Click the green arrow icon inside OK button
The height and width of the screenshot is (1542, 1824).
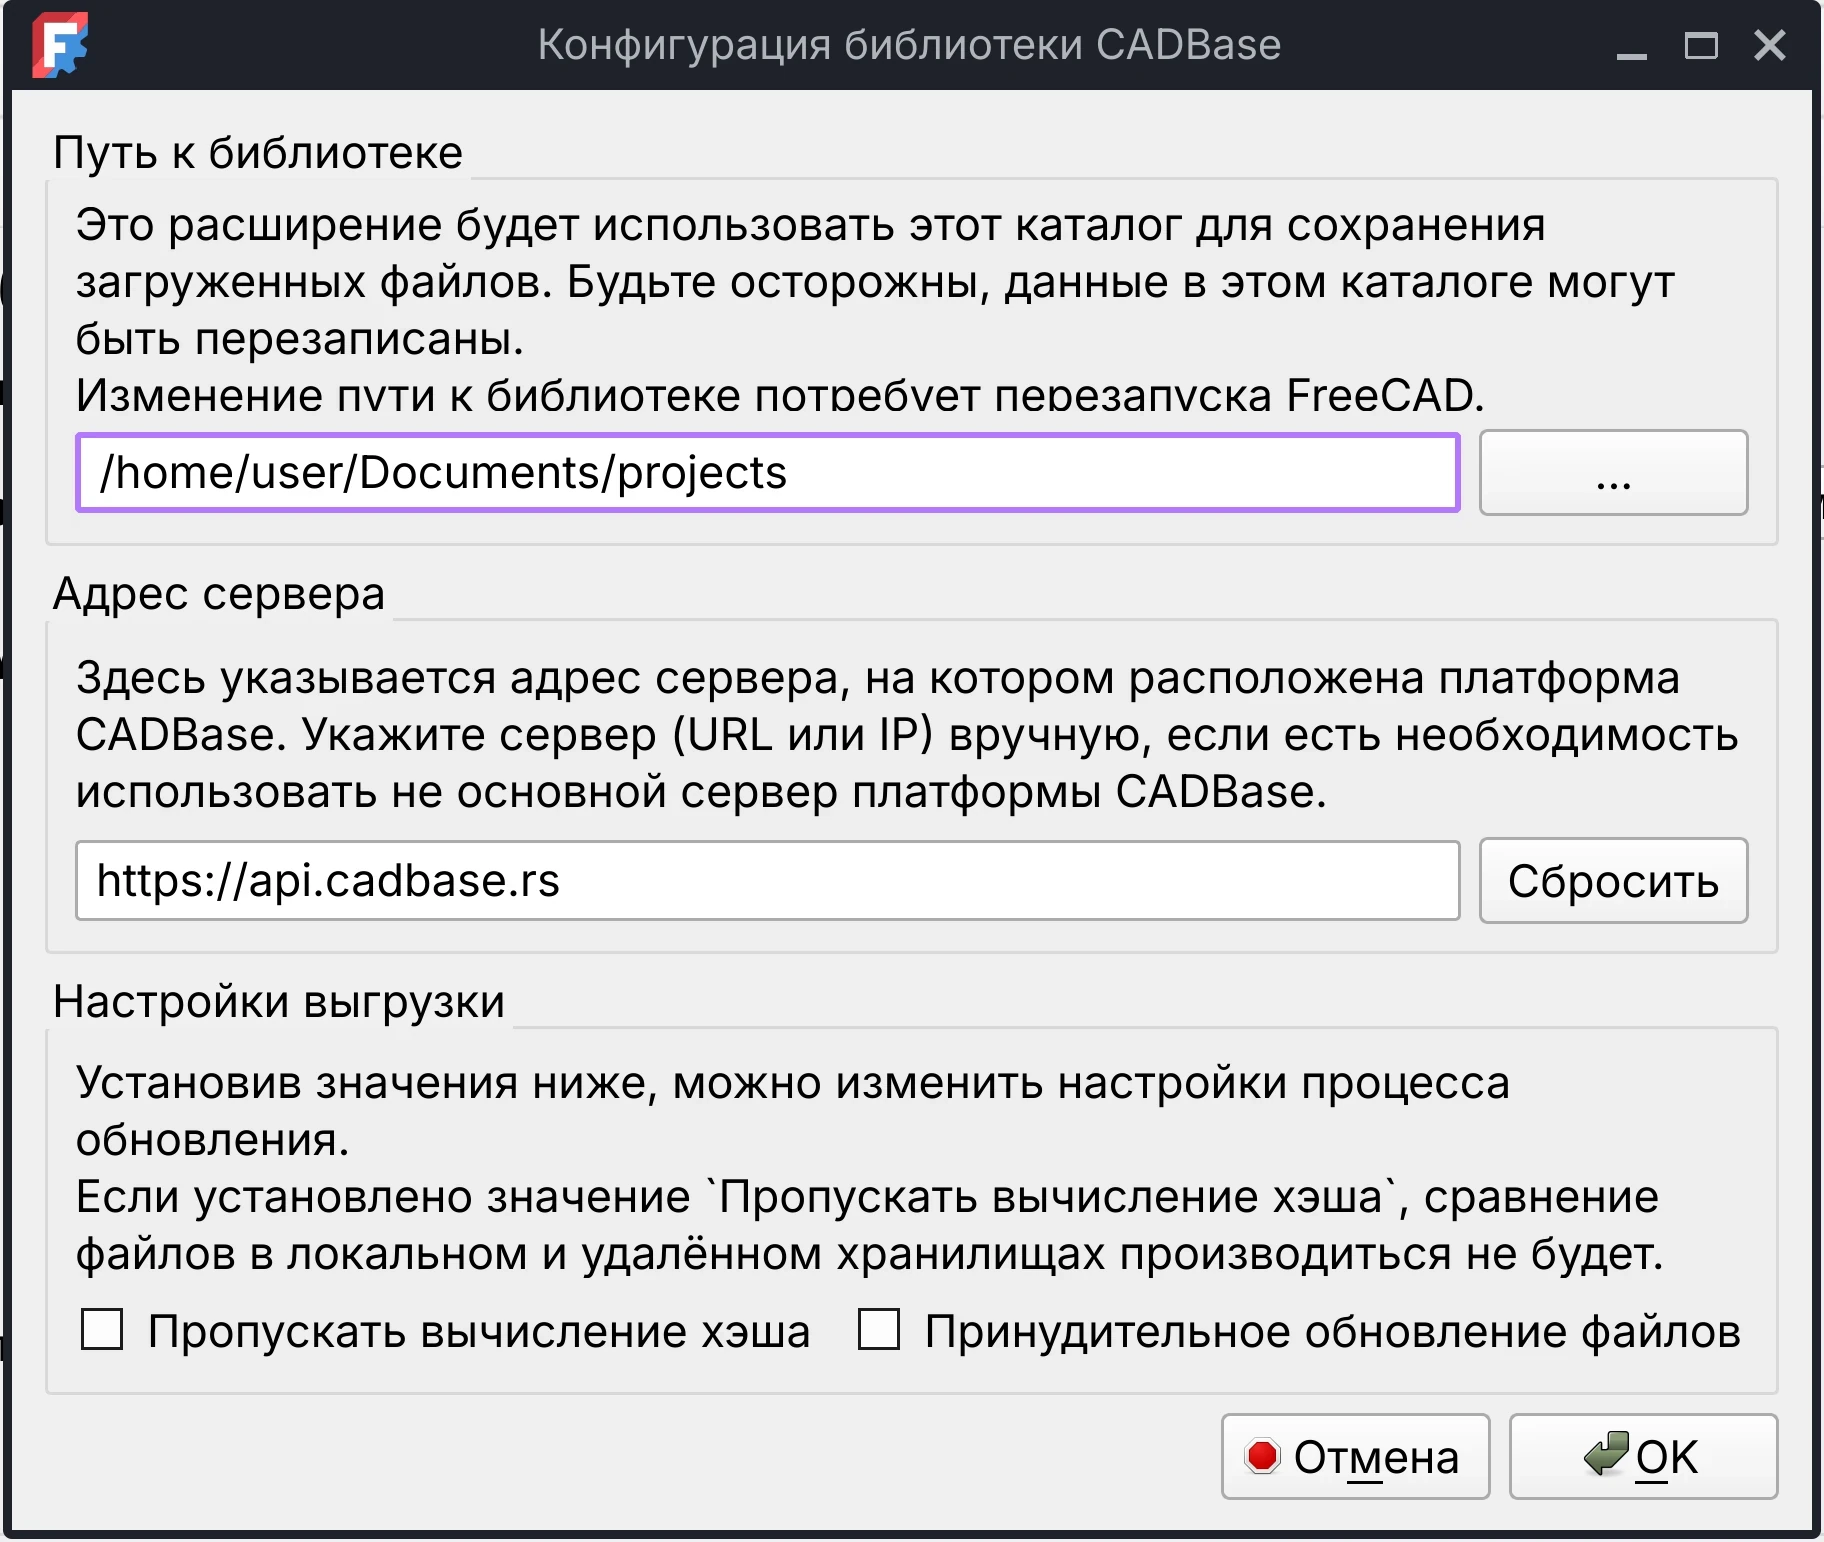(x=1607, y=1455)
